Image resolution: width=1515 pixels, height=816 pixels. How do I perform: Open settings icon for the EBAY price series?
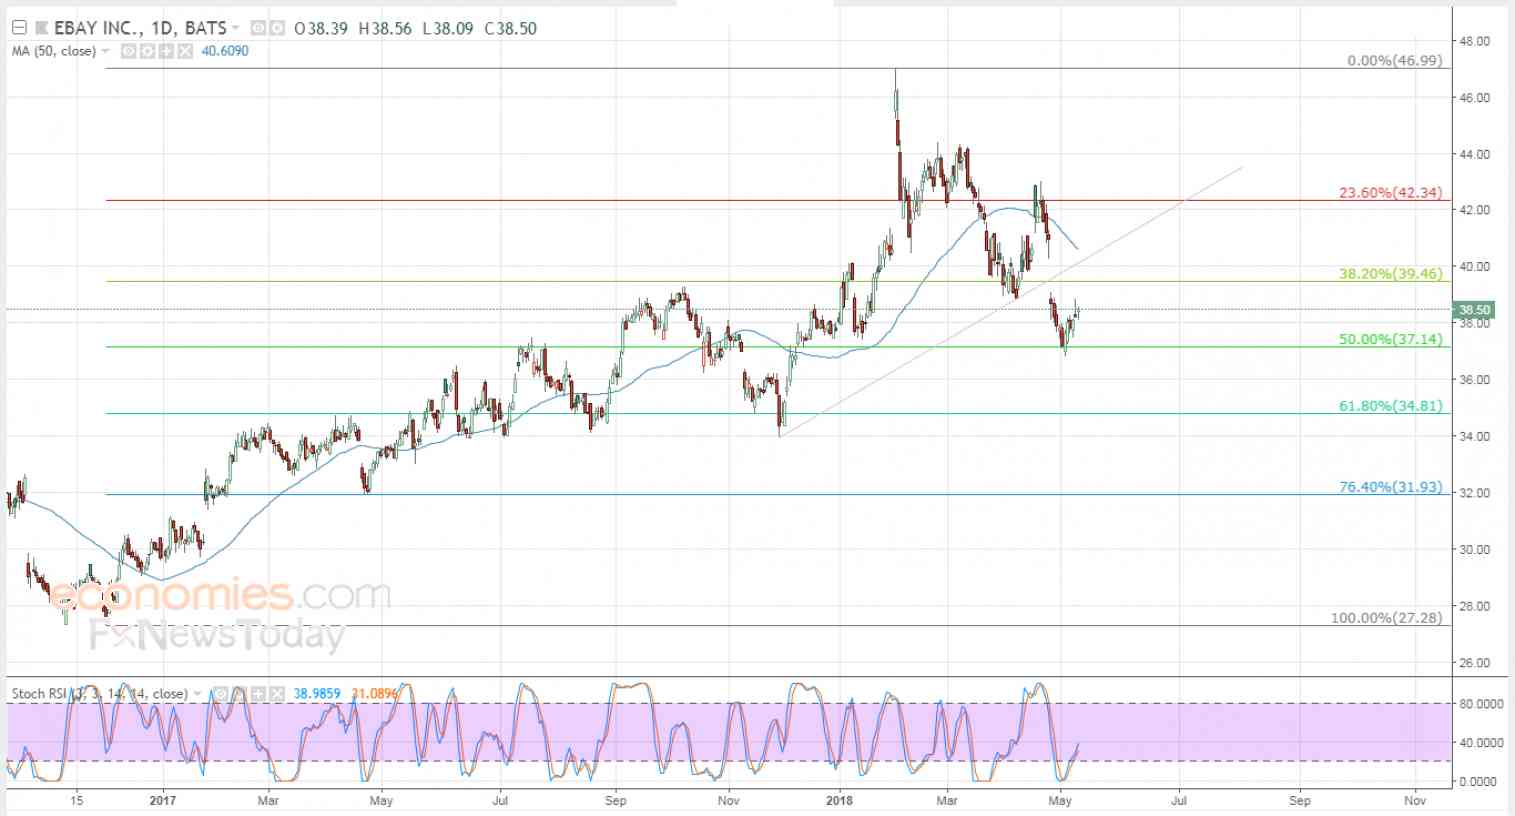click(x=276, y=28)
